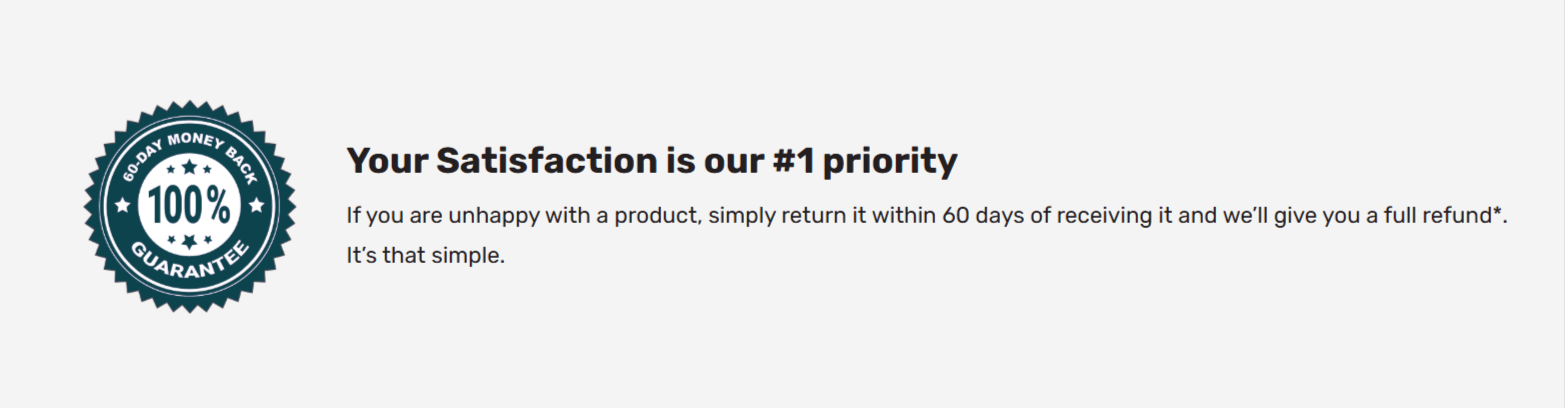The width and height of the screenshot is (1565, 408).
Task: Click the 'is our' words in heading
Action: point(714,161)
